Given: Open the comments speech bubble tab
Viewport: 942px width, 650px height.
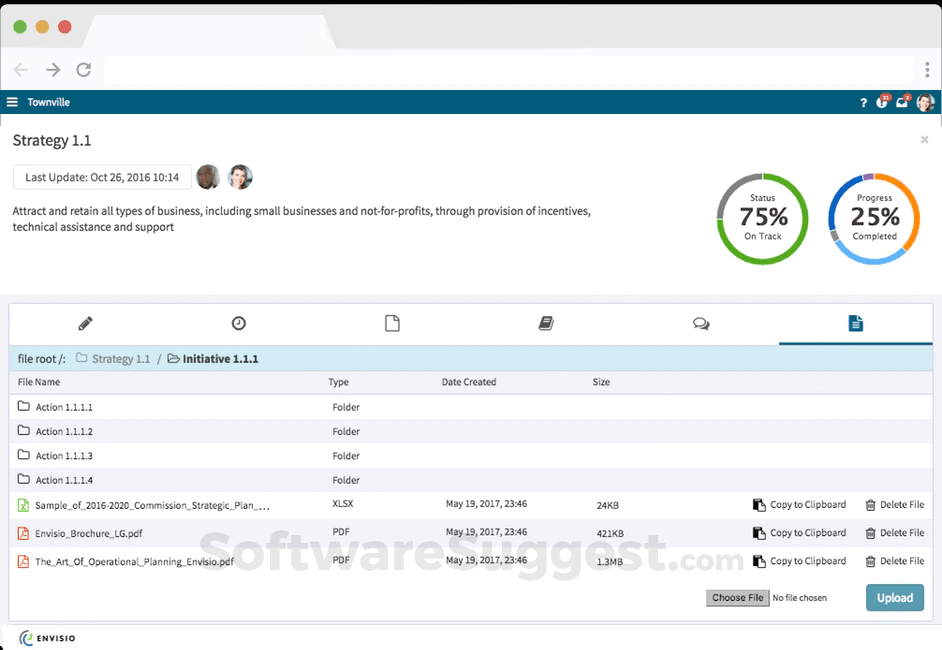Looking at the screenshot, I should tap(700, 323).
